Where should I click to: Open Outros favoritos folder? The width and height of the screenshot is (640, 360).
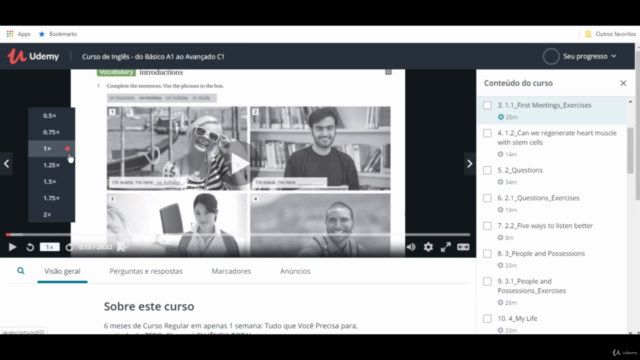[610, 34]
